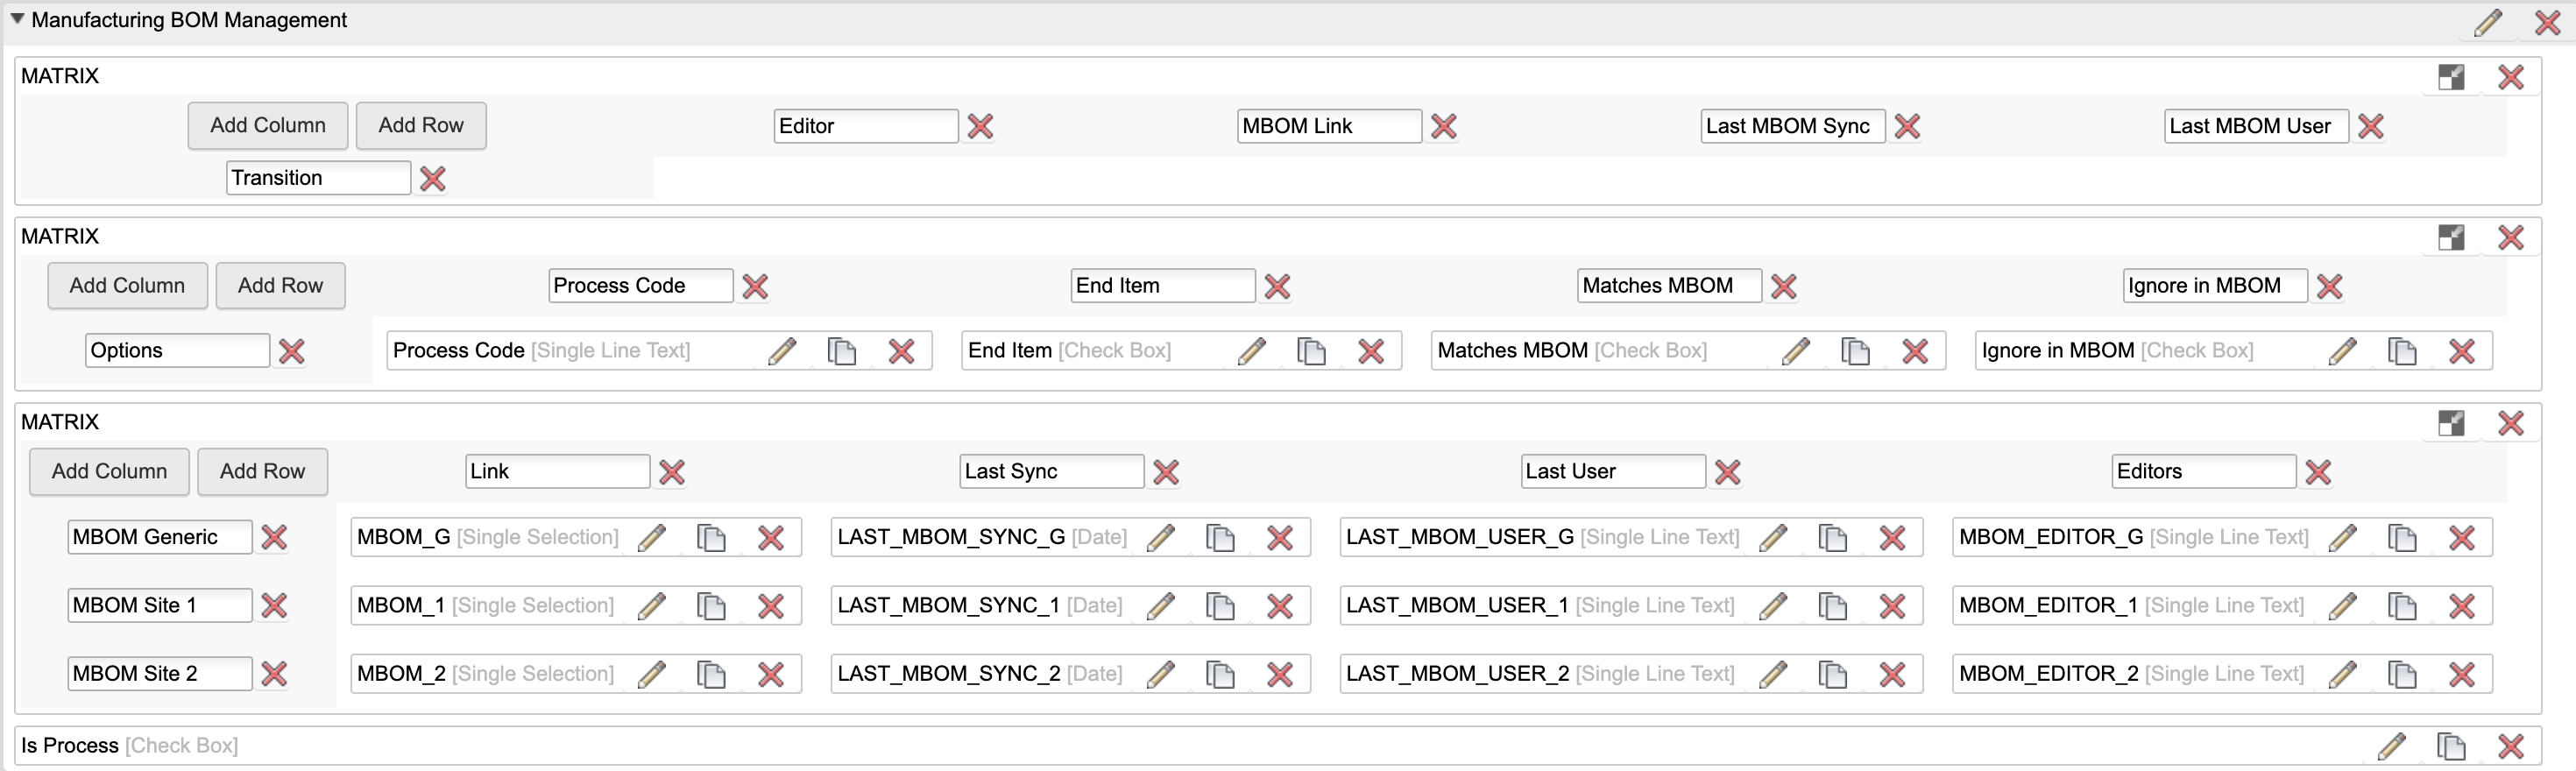Viewport: 2576px width, 771px height.
Task: Click the Transition row name field
Action: point(318,178)
